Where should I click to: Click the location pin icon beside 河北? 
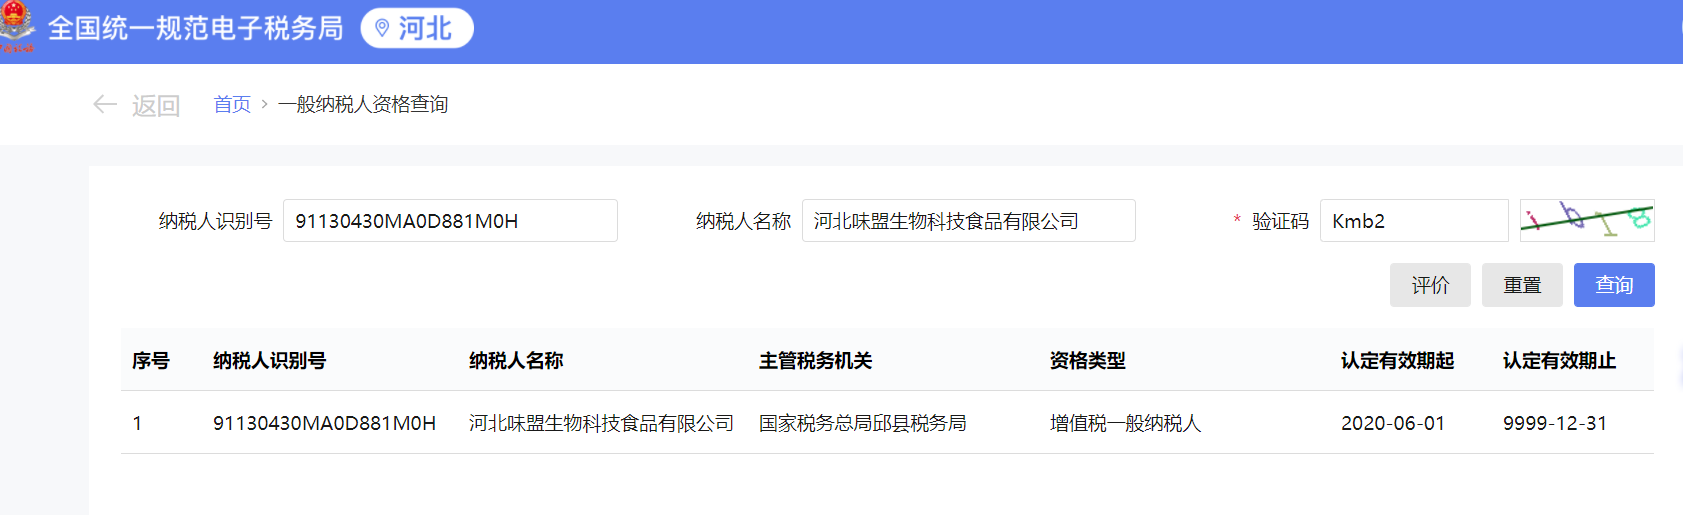click(381, 28)
